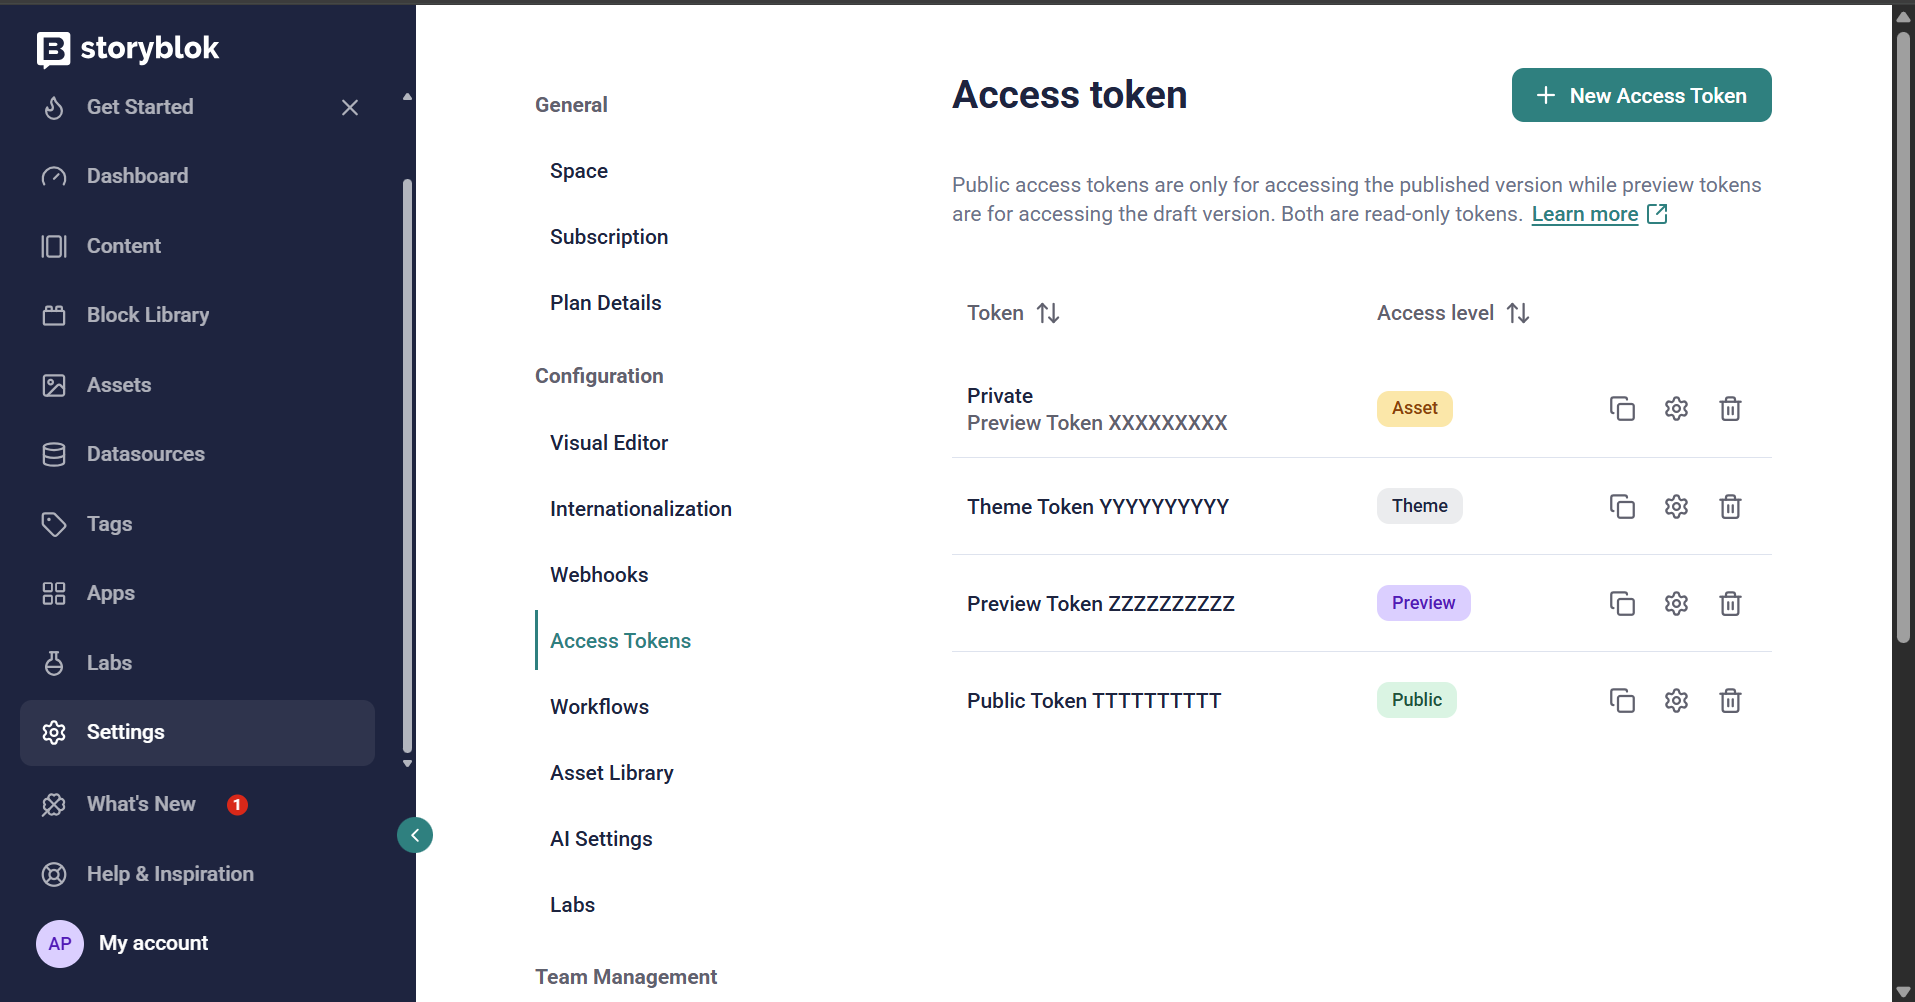Copy the Public Token TTTTTTTTTT
Screen dimensions: 1915x1002
tap(1622, 700)
